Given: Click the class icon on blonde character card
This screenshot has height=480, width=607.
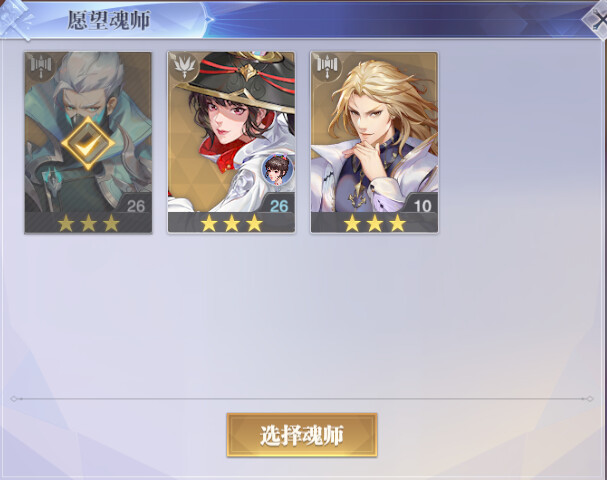Looking at the screenshot, I should [x=328, y=64].
